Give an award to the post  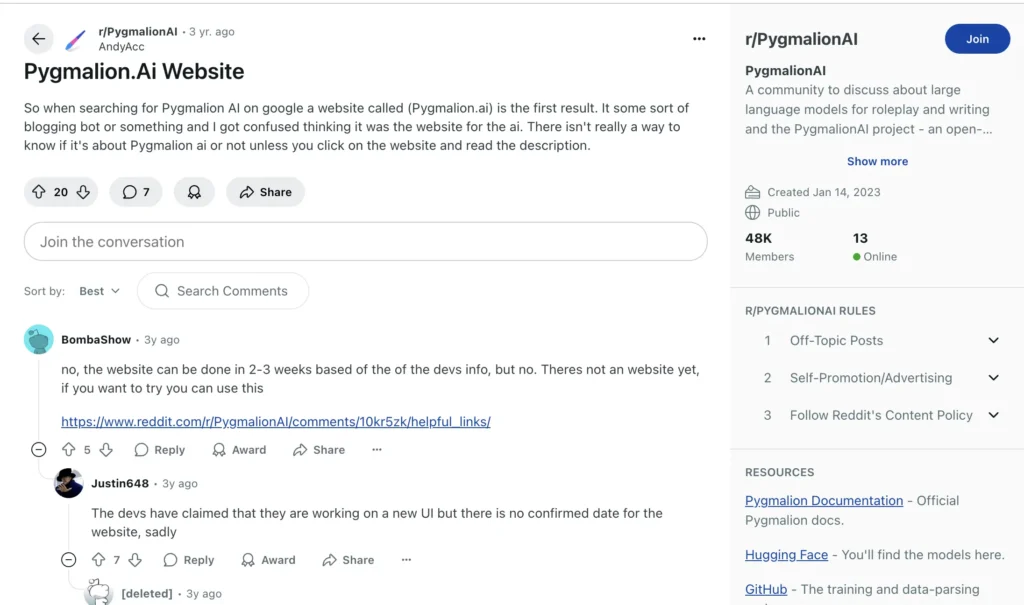(194, 192)
